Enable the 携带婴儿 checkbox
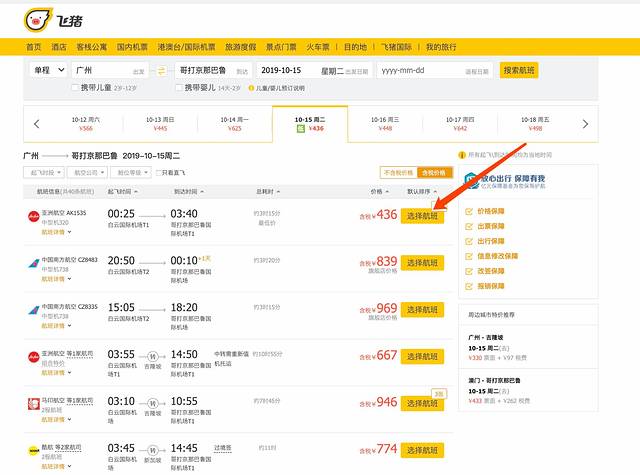The width and height of the screenshot is (640, 475). 179,88
